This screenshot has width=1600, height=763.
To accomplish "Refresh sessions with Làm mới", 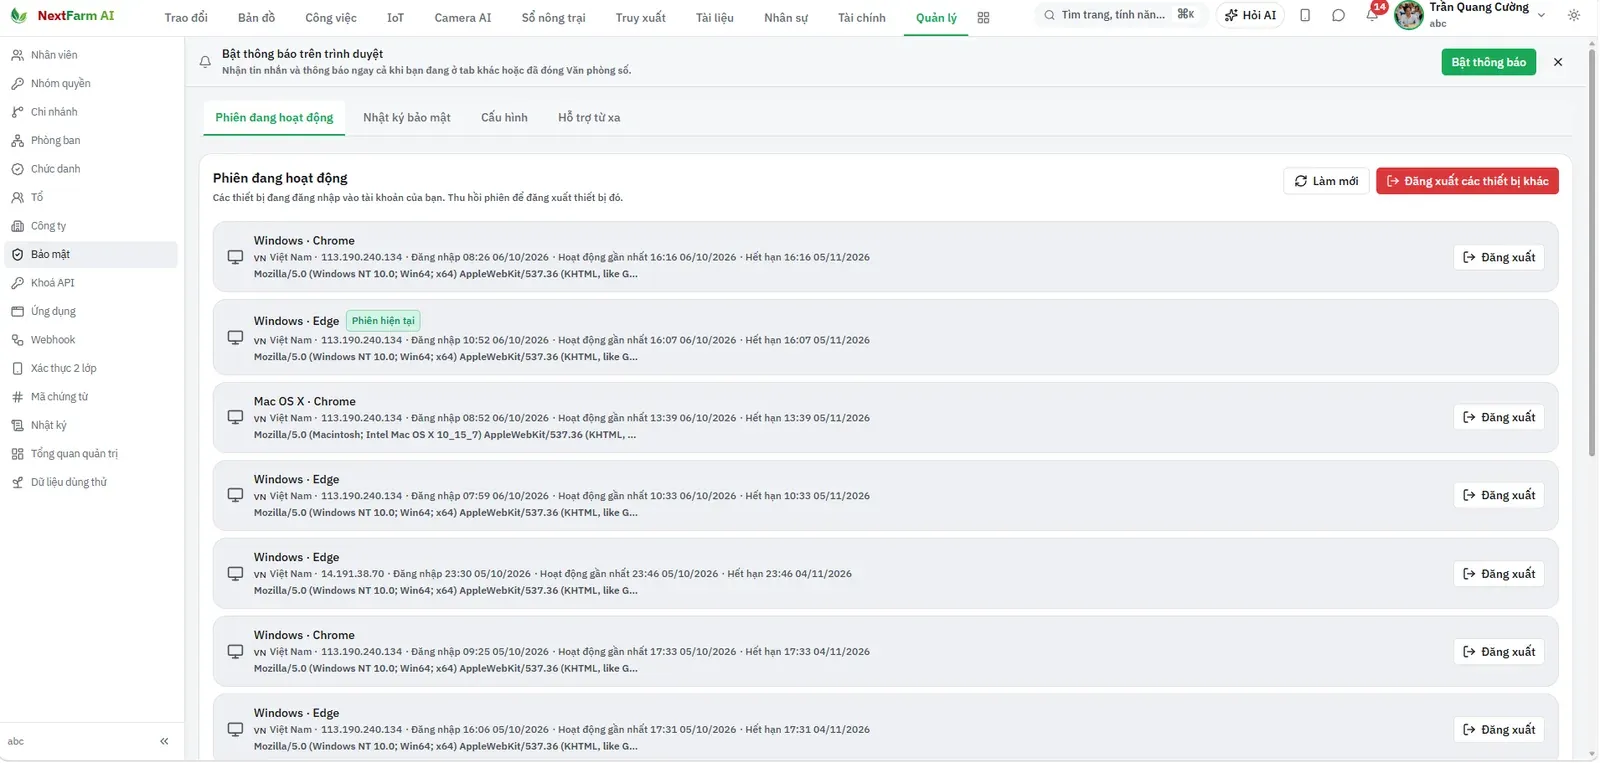I will coord(1326,181).
